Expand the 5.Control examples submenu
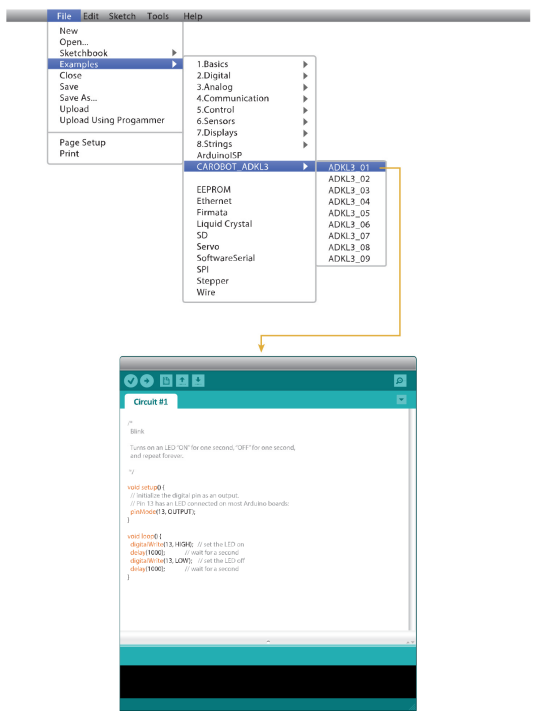This screenshot has height=720, width=536. click(x=249, y=110)
